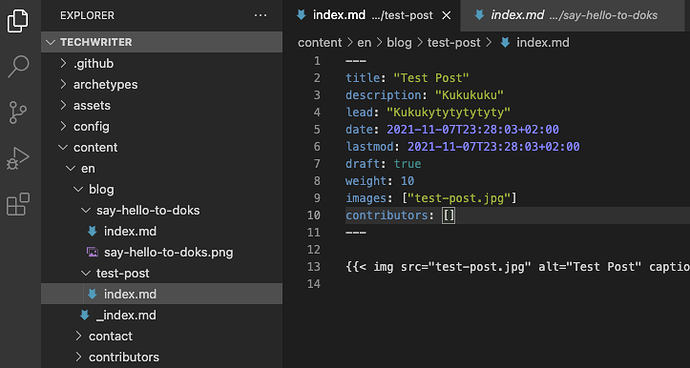The height and width of the screenshot is (368, 690).
Task: Open index.md under say-hello-to-doks
Action: [161, 231]
